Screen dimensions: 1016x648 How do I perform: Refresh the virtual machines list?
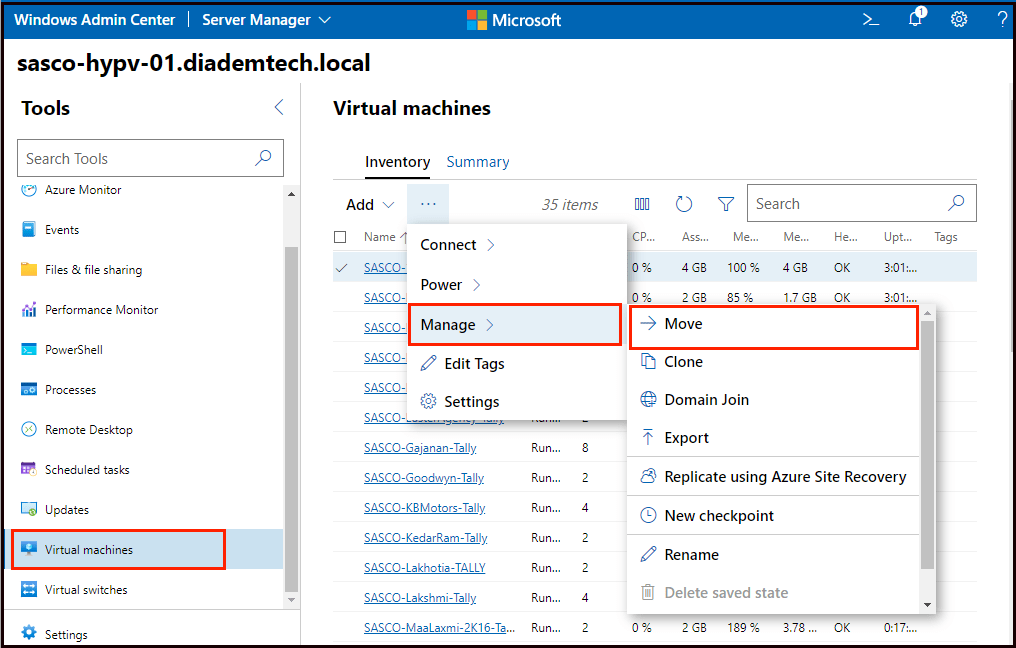pos(684,203)
